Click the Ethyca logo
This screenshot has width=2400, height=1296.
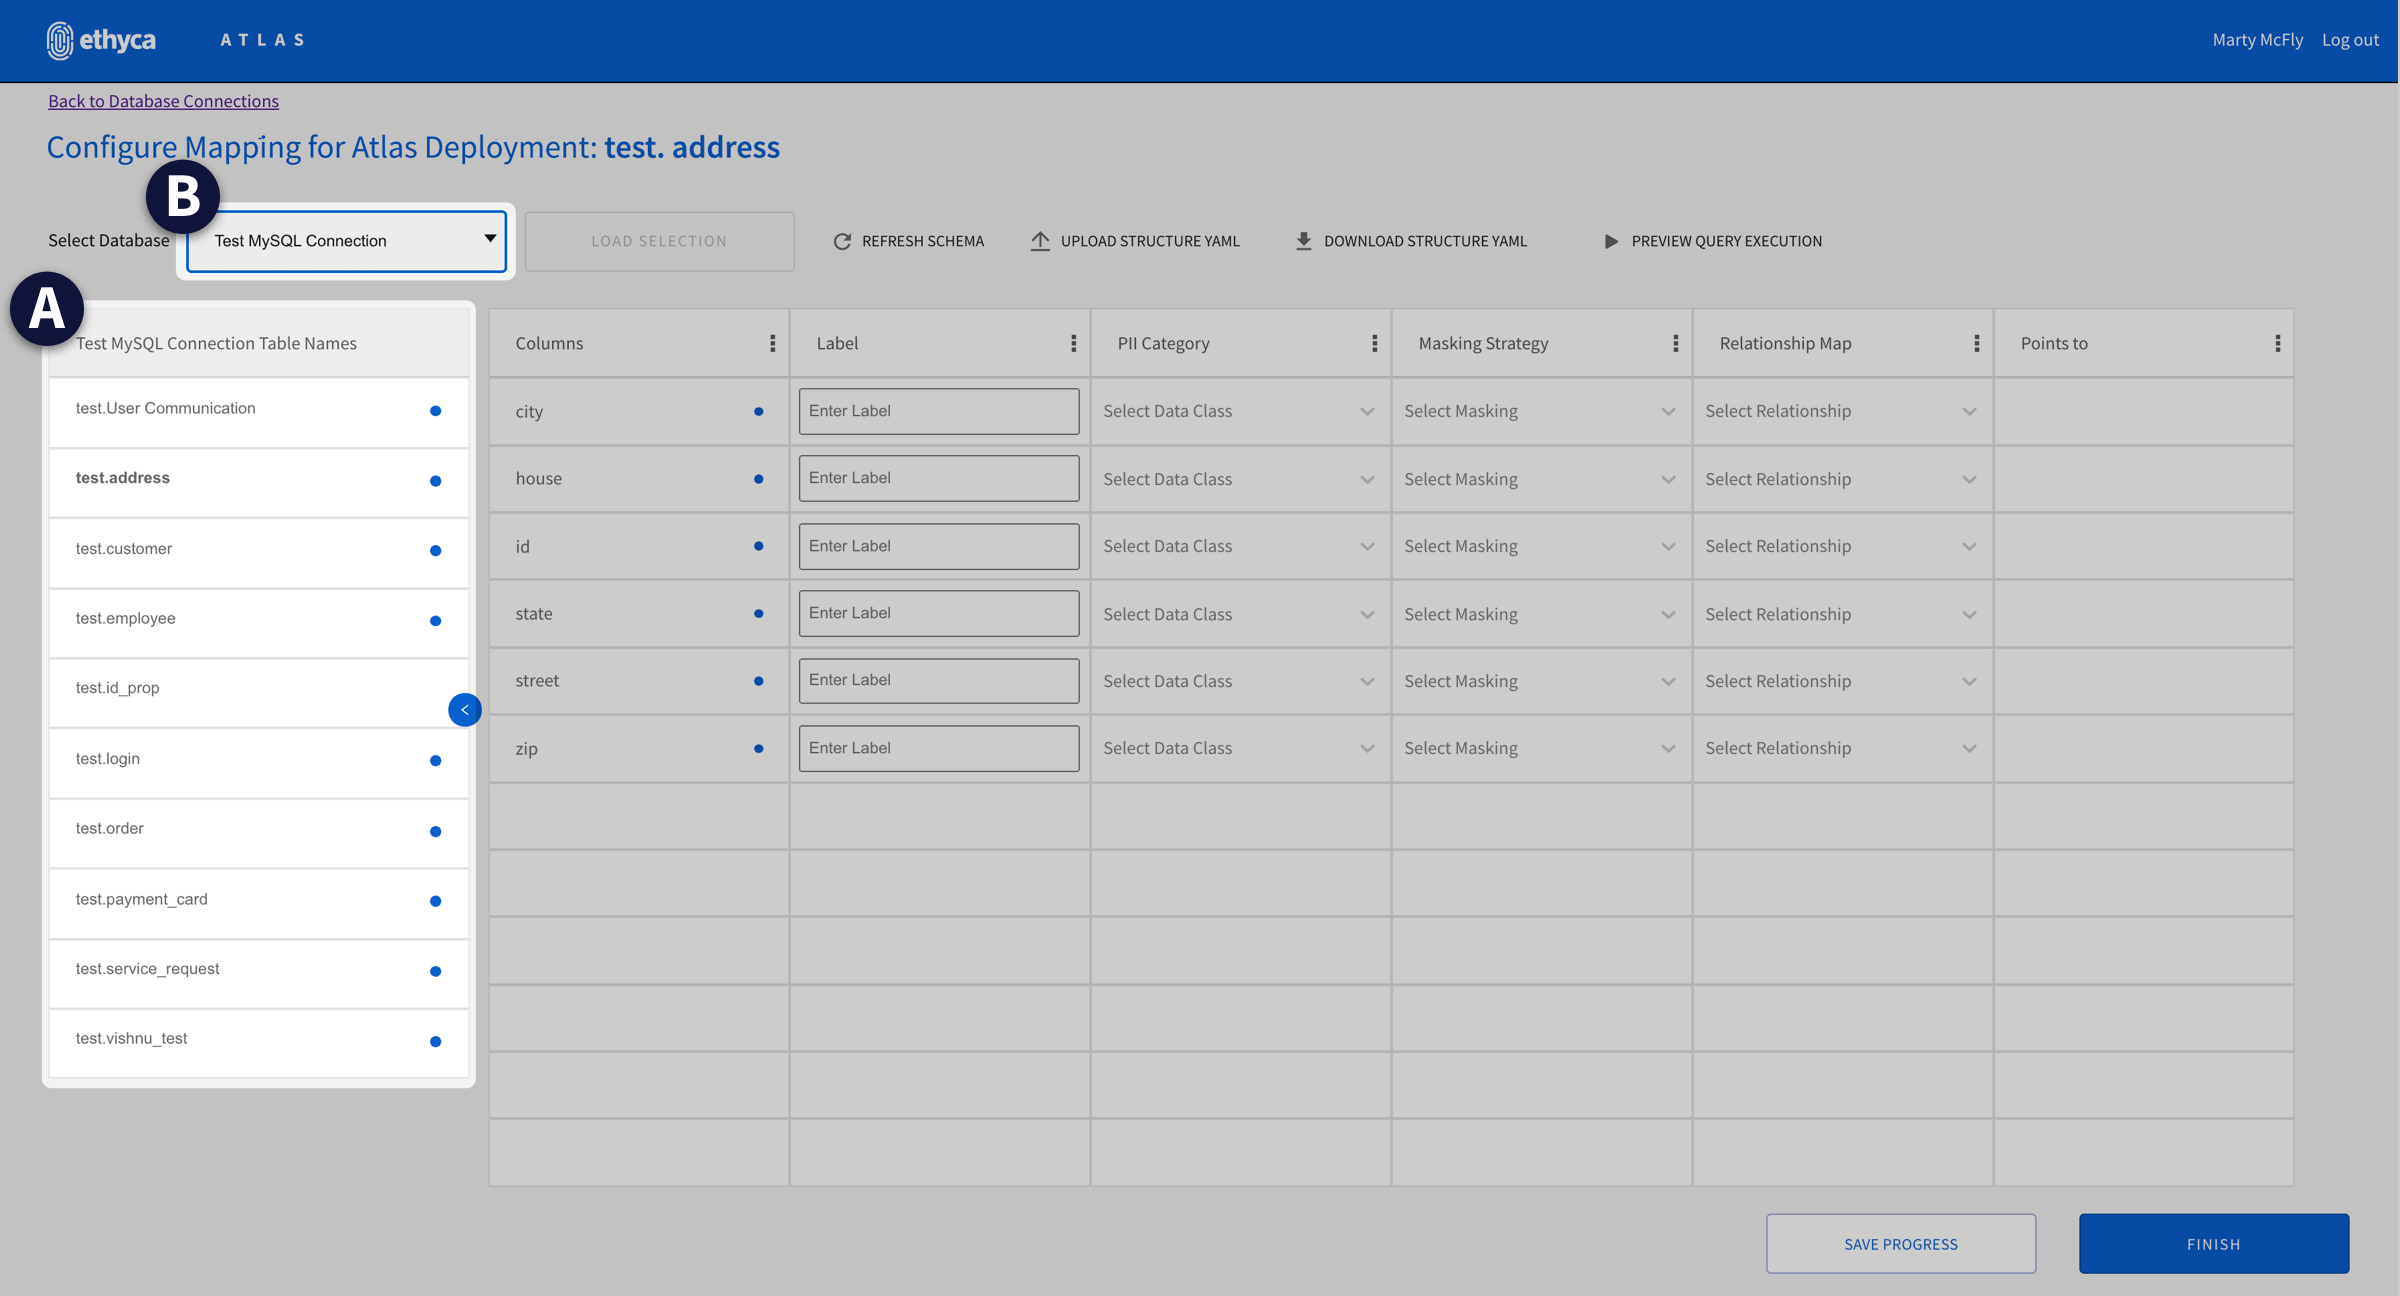(101, 40)
